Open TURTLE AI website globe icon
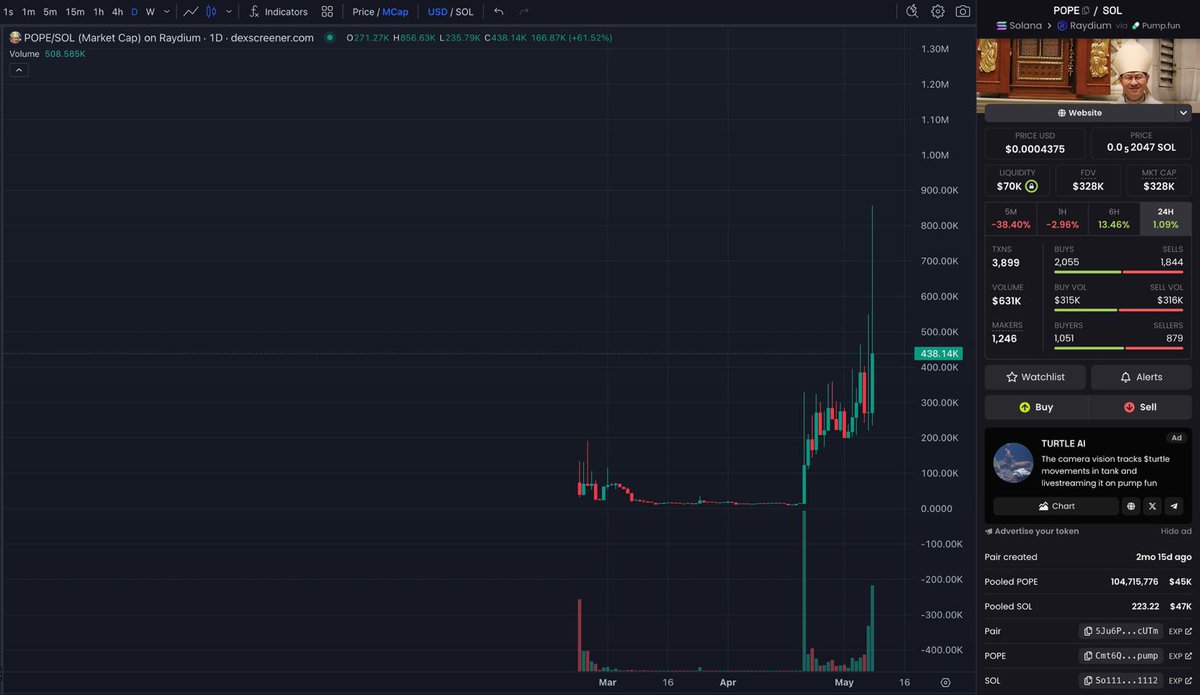The image size is (1200, 695). click(x=1131, y=506)
